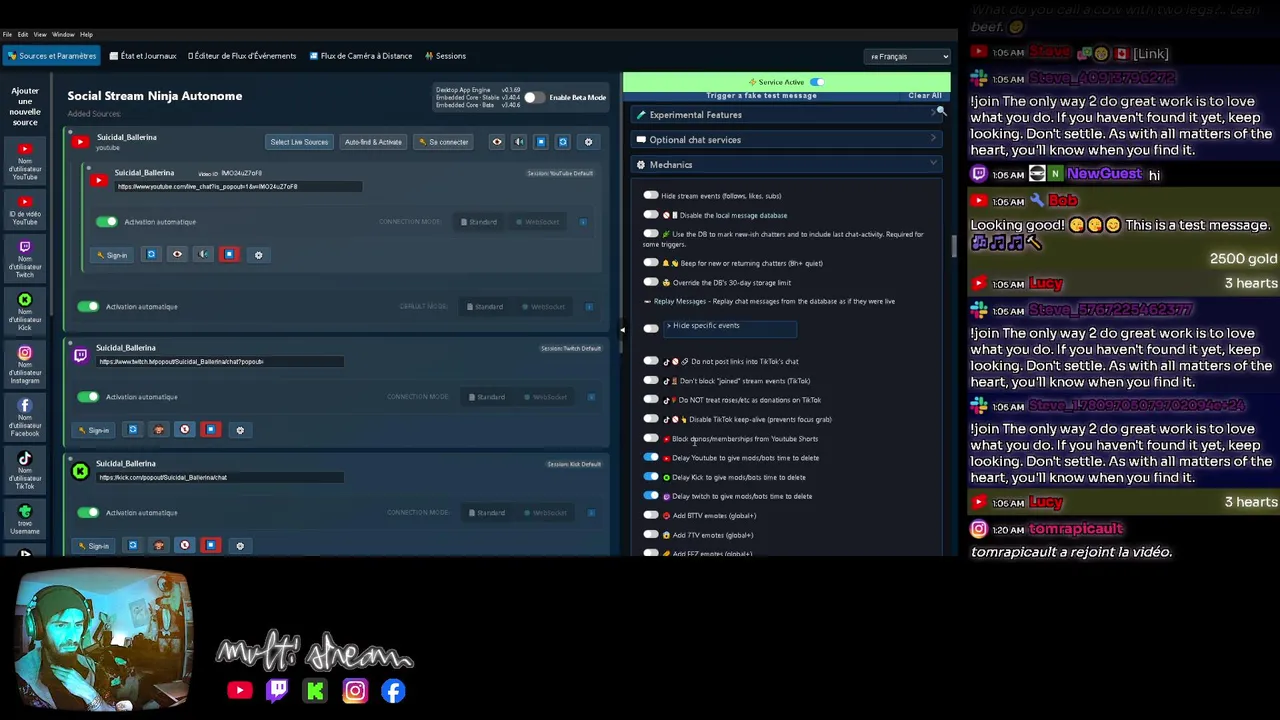Viewport: 1280px width, 720px height.
Task: Toggle Delay Kick to give mods time
Action: coord(651,477)
